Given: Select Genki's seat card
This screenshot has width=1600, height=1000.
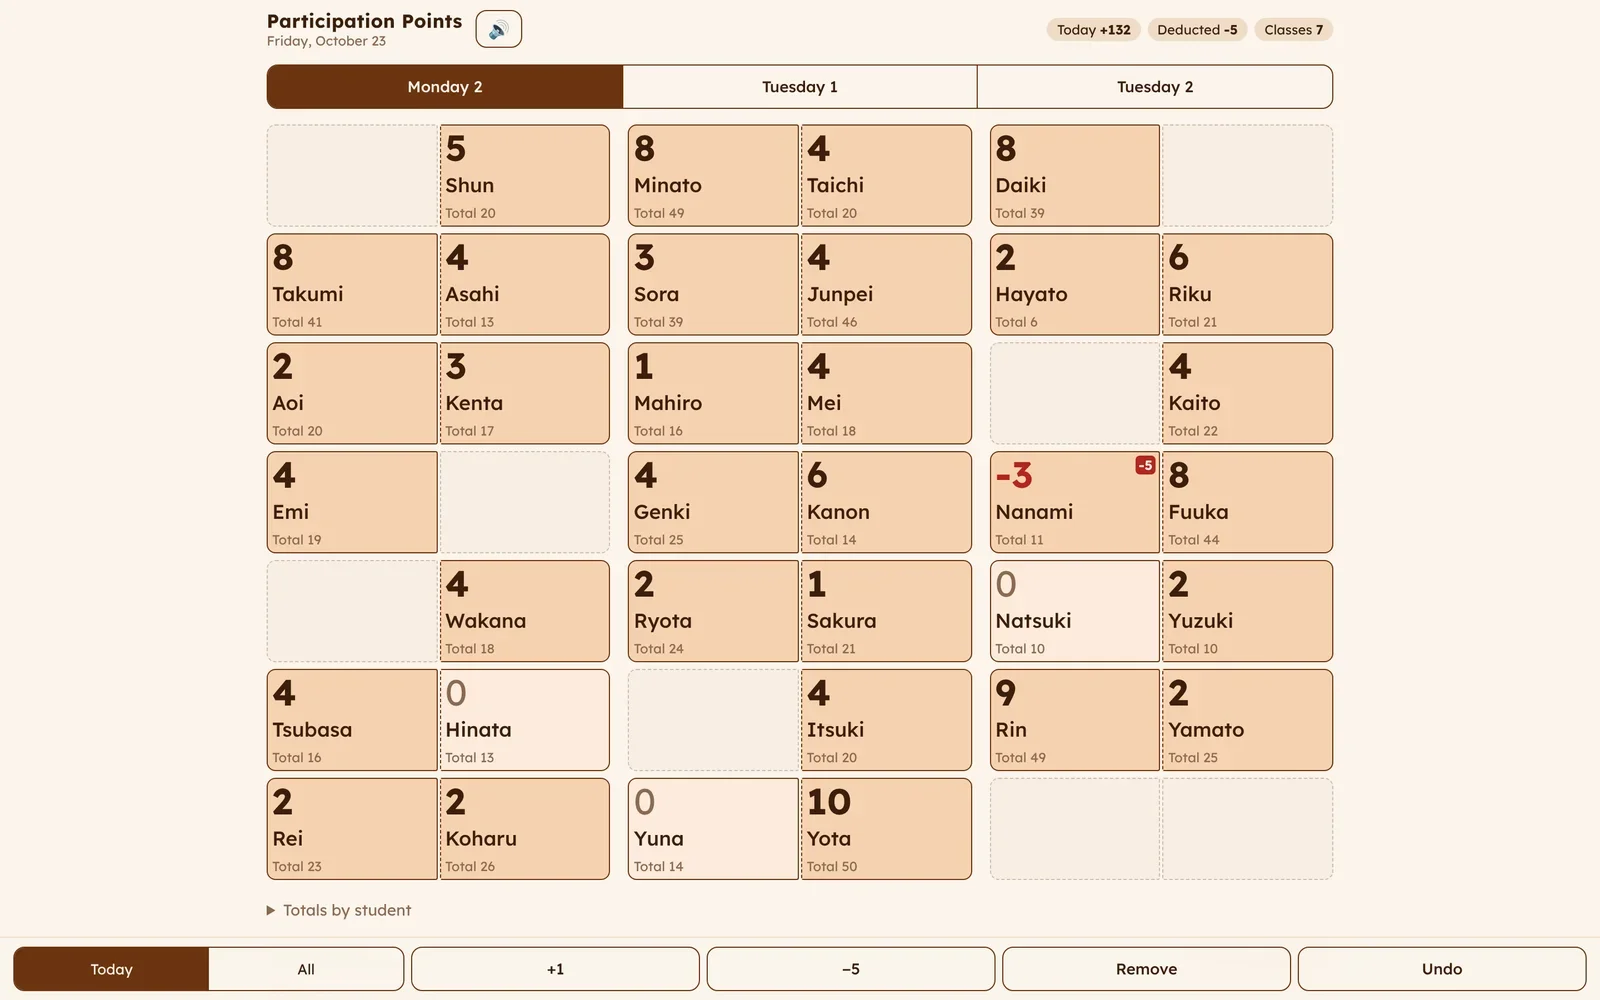Looking at the screenshot, I should pyautogui.click(x=713, y=502).
